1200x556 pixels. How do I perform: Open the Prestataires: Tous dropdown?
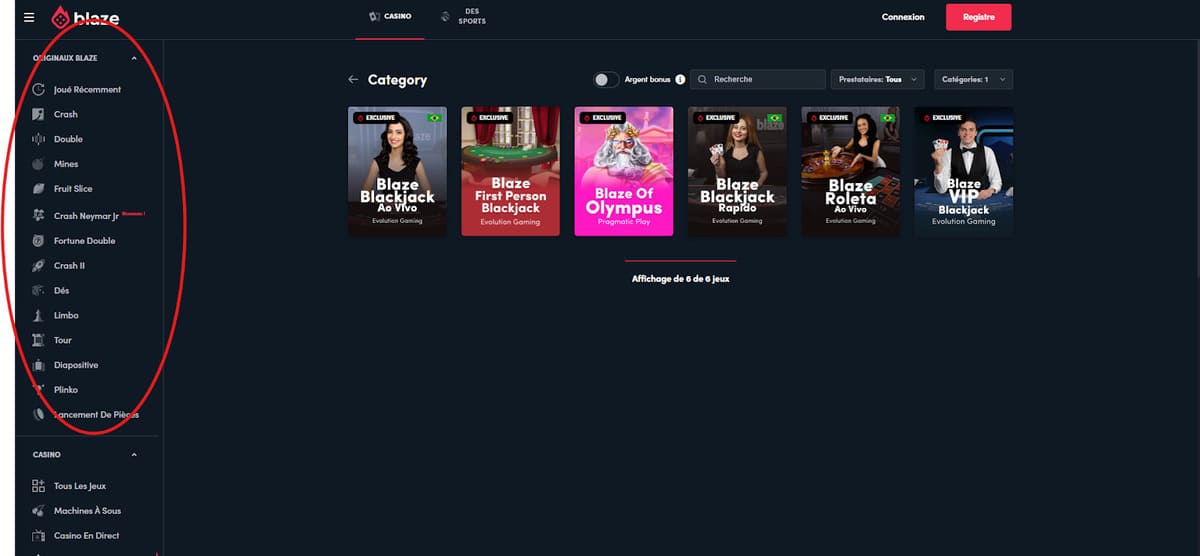[878, 79]
